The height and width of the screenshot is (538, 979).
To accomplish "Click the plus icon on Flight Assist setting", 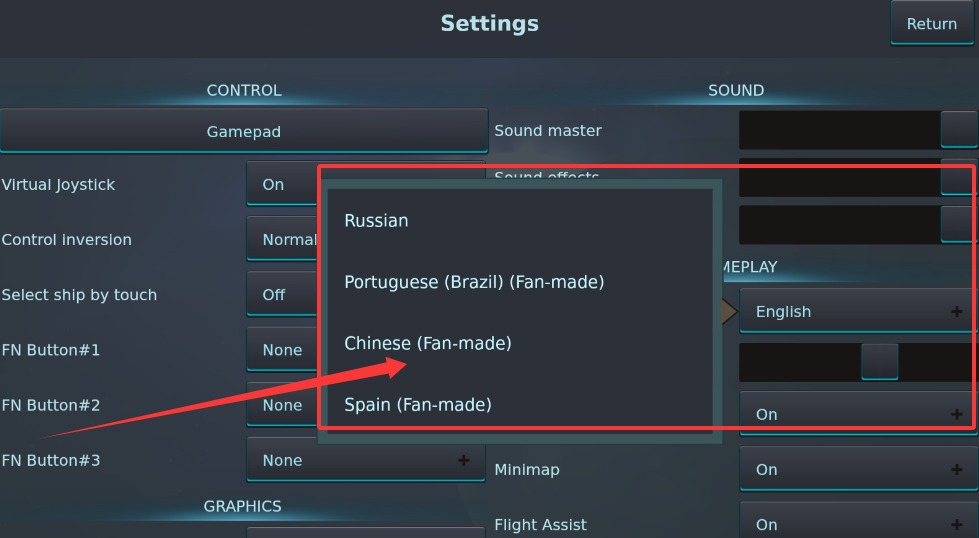I will tap(957, 524).
